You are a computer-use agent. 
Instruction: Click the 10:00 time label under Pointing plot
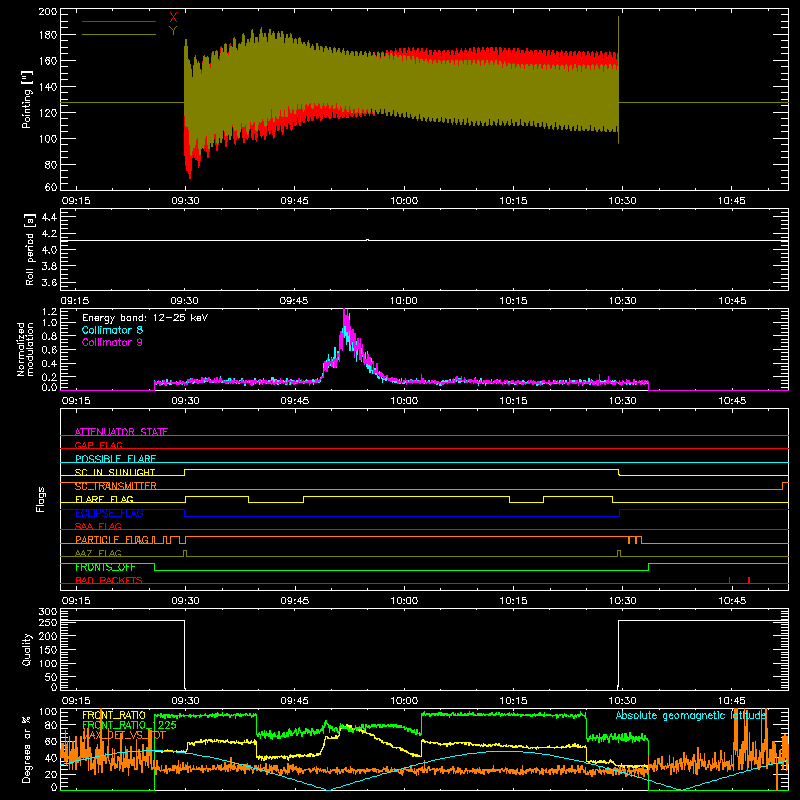(x=404, y=201)
